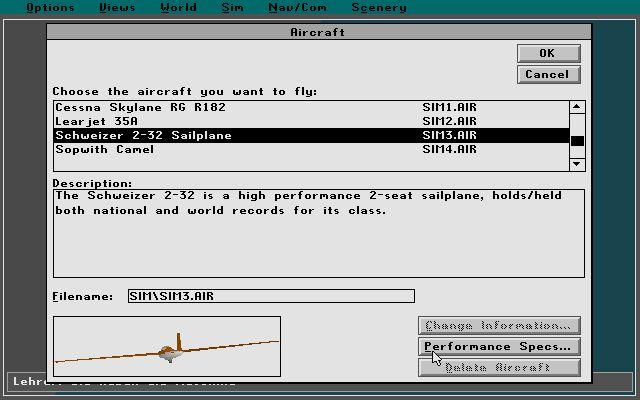
Task: Open Performance Specs dialog
Action: [x=499, y=347]
